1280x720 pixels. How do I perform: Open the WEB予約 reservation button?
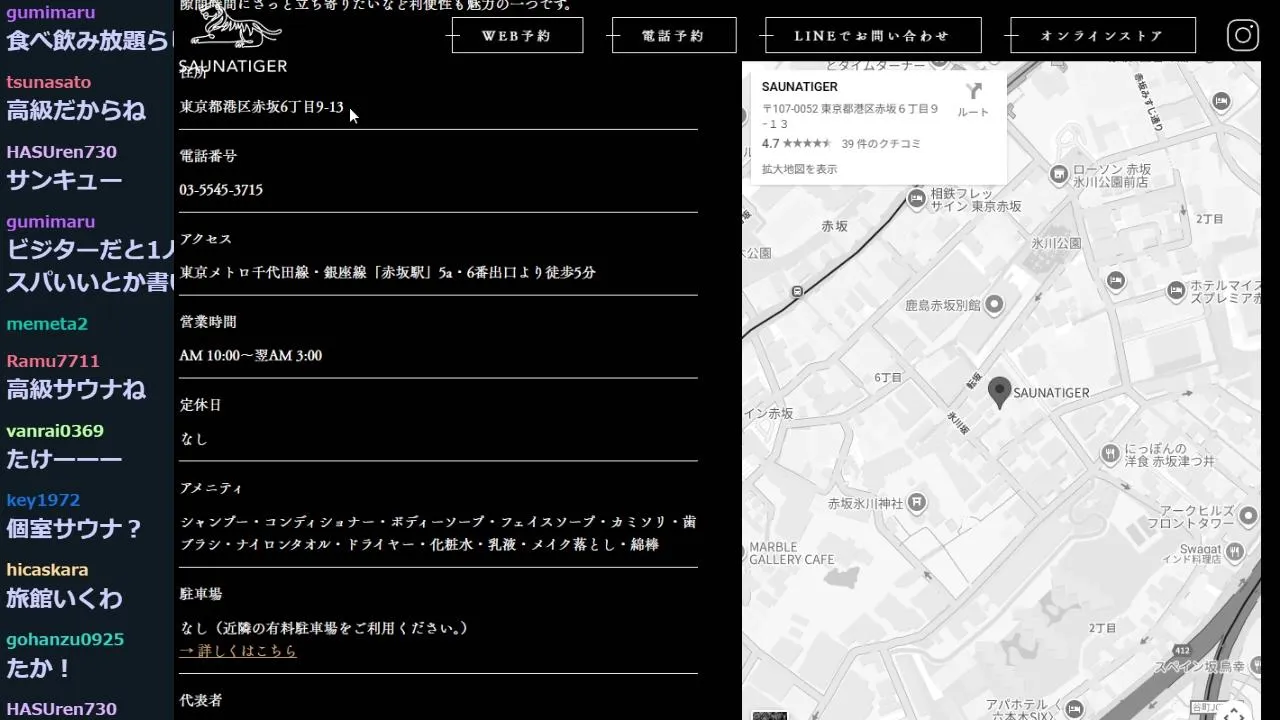coord(517,36)
